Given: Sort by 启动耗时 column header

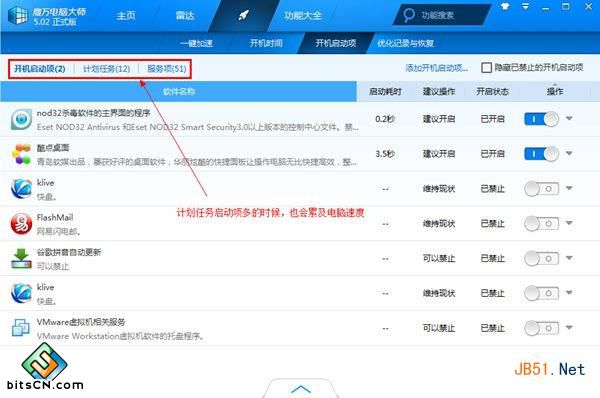Looking at the screenshot, I should [385, 91].
